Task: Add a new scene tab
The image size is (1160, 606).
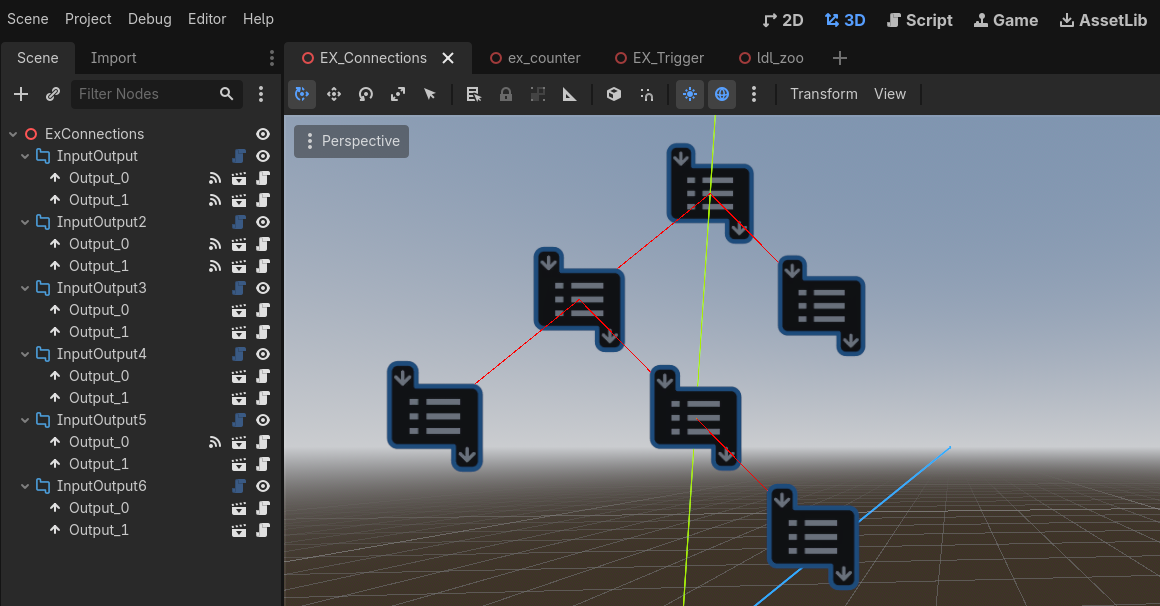Action: [840, 58]
